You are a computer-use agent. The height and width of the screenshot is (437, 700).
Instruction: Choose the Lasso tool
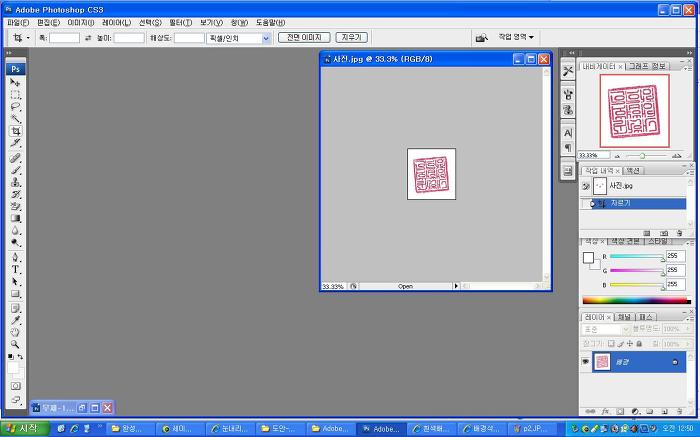click(15, 106)
